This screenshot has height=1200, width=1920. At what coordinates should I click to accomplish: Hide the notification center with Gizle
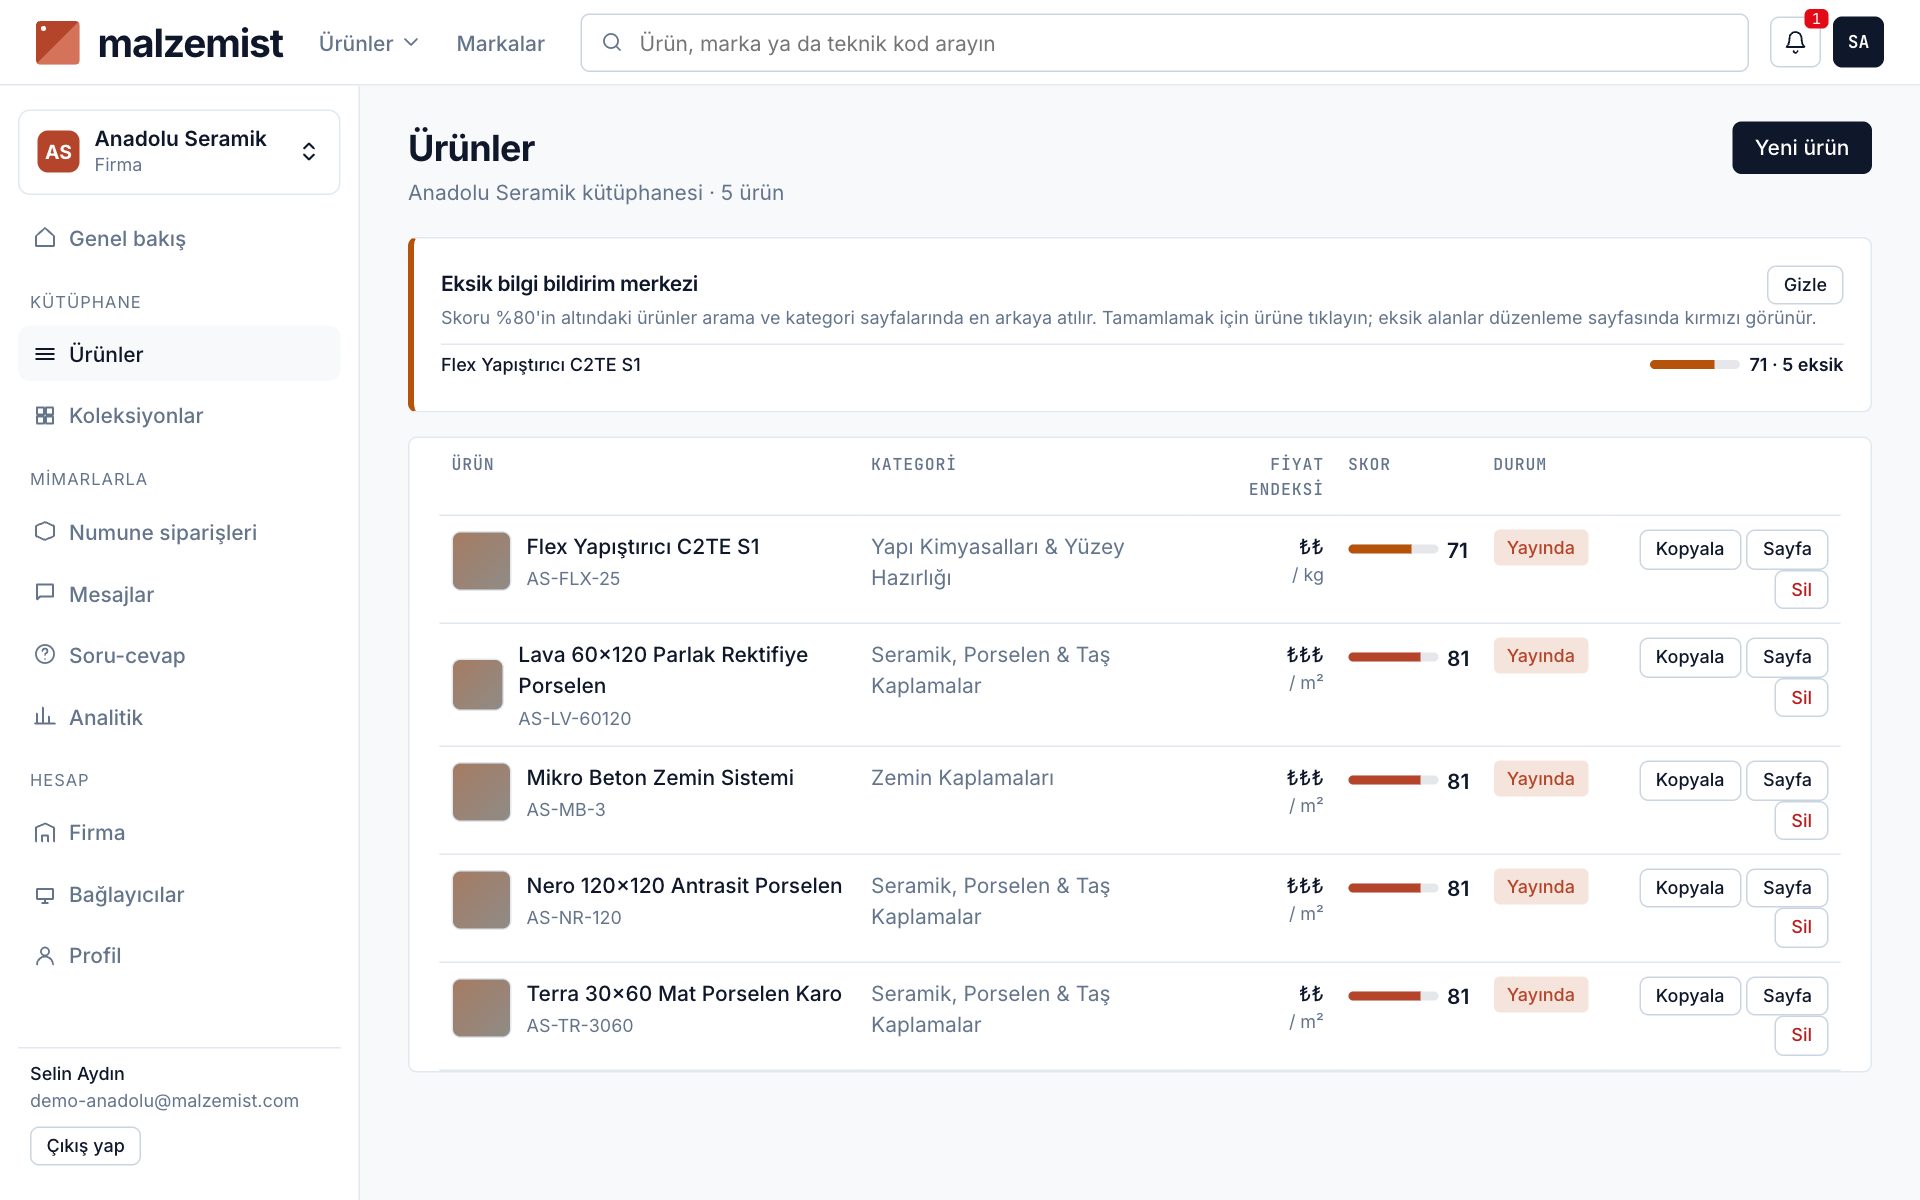coord(1804,285)
